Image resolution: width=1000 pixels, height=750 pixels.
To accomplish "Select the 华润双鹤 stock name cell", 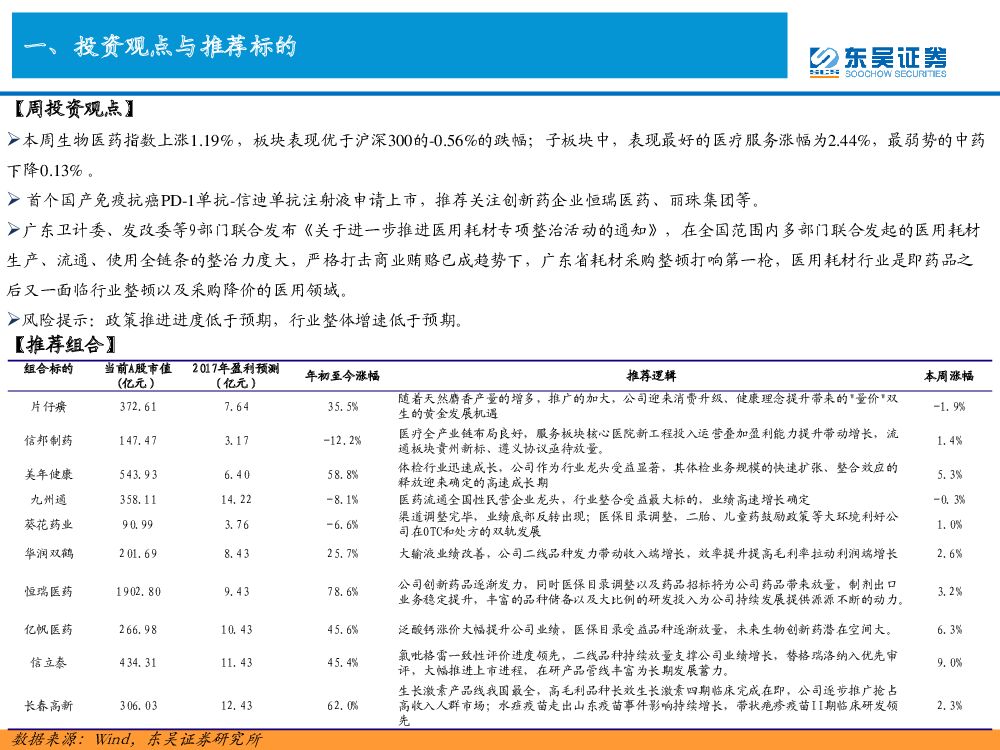I will (48, 554).
